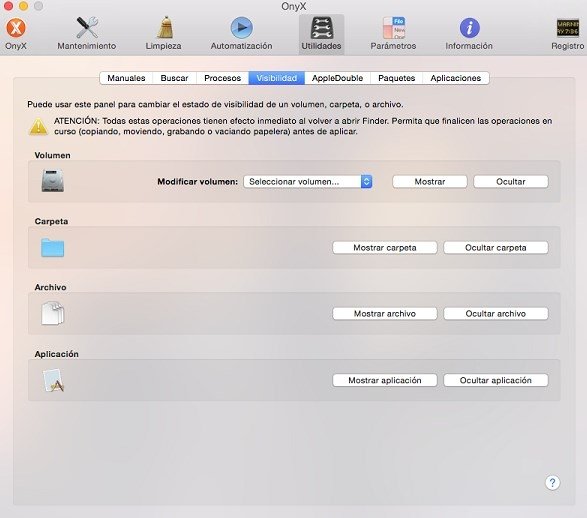Click Mostrar archivo button
This screenshot has height=518, width=587.
coord(385,313)
